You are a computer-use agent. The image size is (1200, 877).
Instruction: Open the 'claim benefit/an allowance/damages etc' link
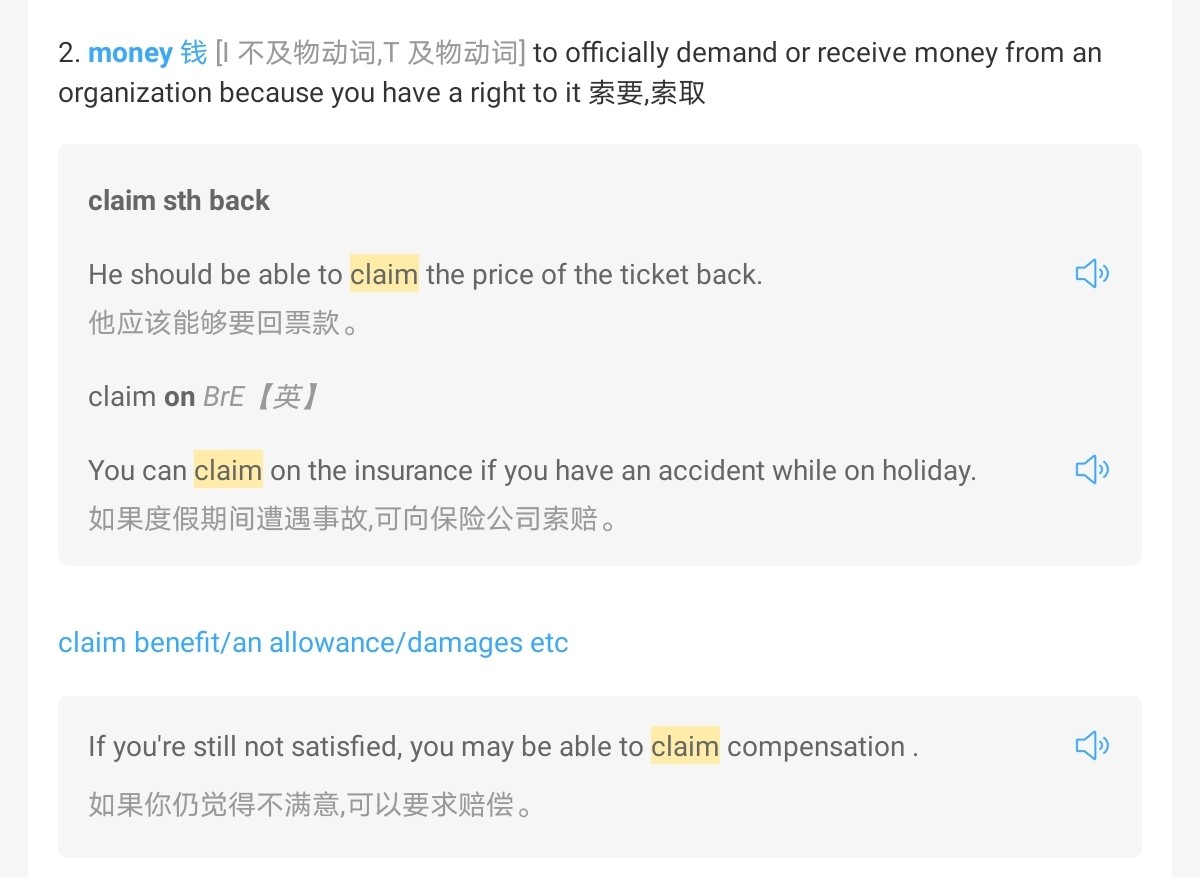(x=313, y=642)
